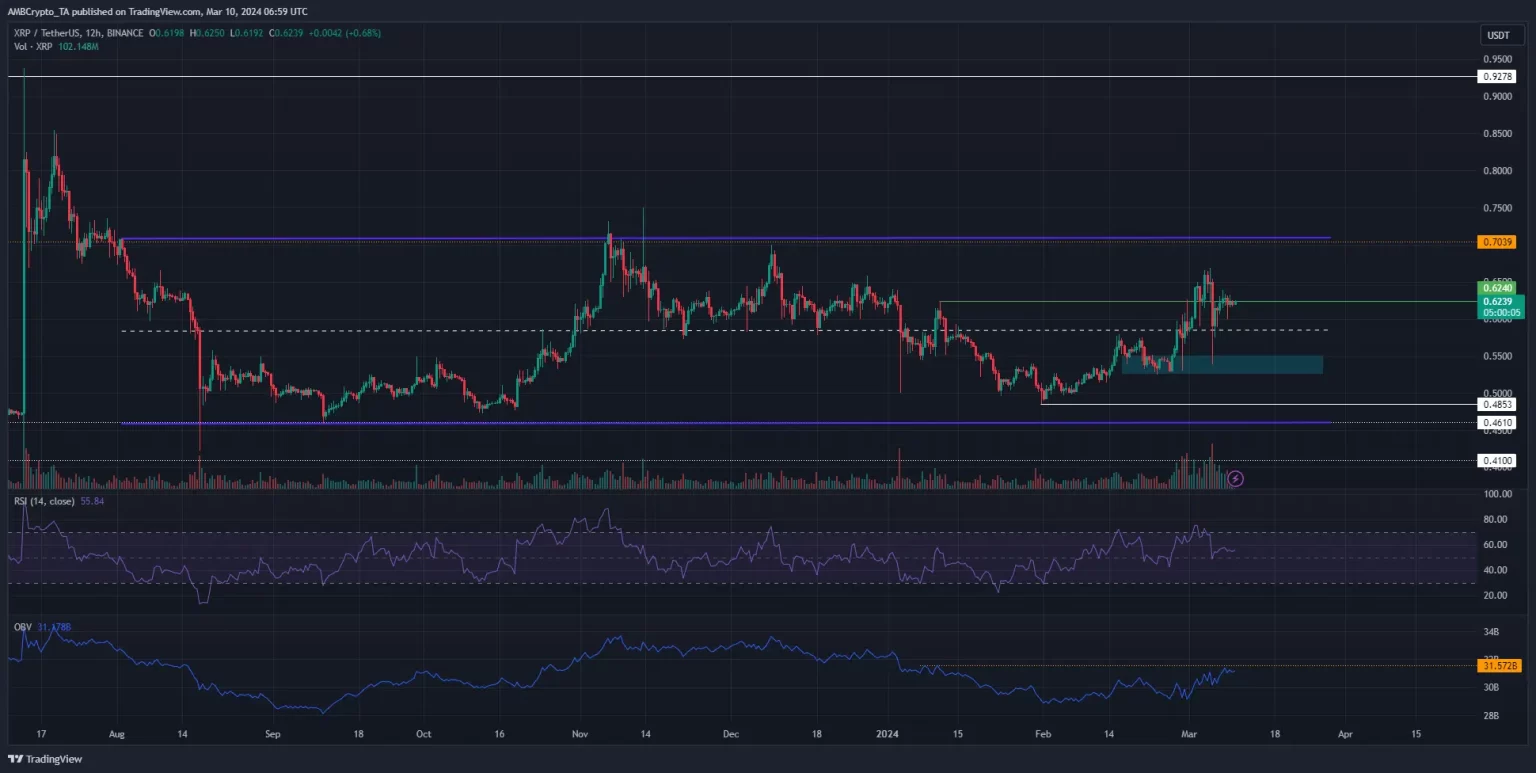Screen dimensions: 1536x773
Task: Select the teal demand zone rectangle
Action: point(1222,365)
